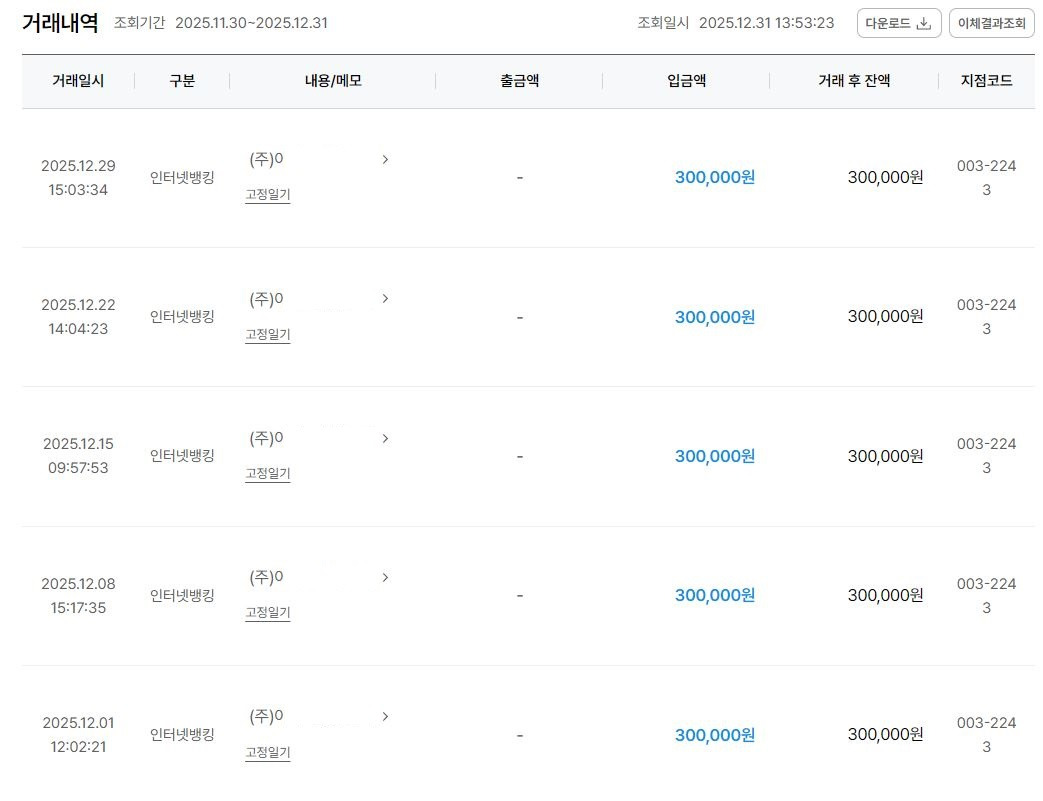Click the 고정일기 memo on the 2025.12.01 row
This screenshot has width=1043, height=801.
(268, 752)
